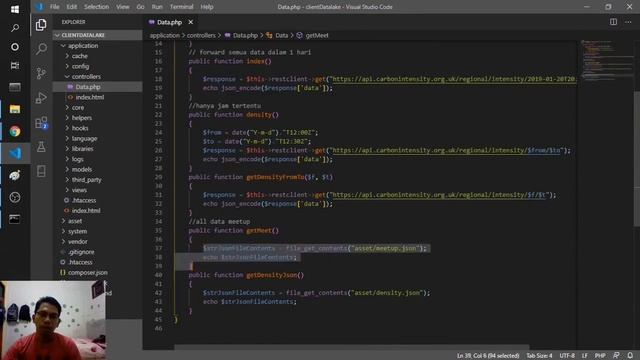Expand the language folder

click(98, 138)
